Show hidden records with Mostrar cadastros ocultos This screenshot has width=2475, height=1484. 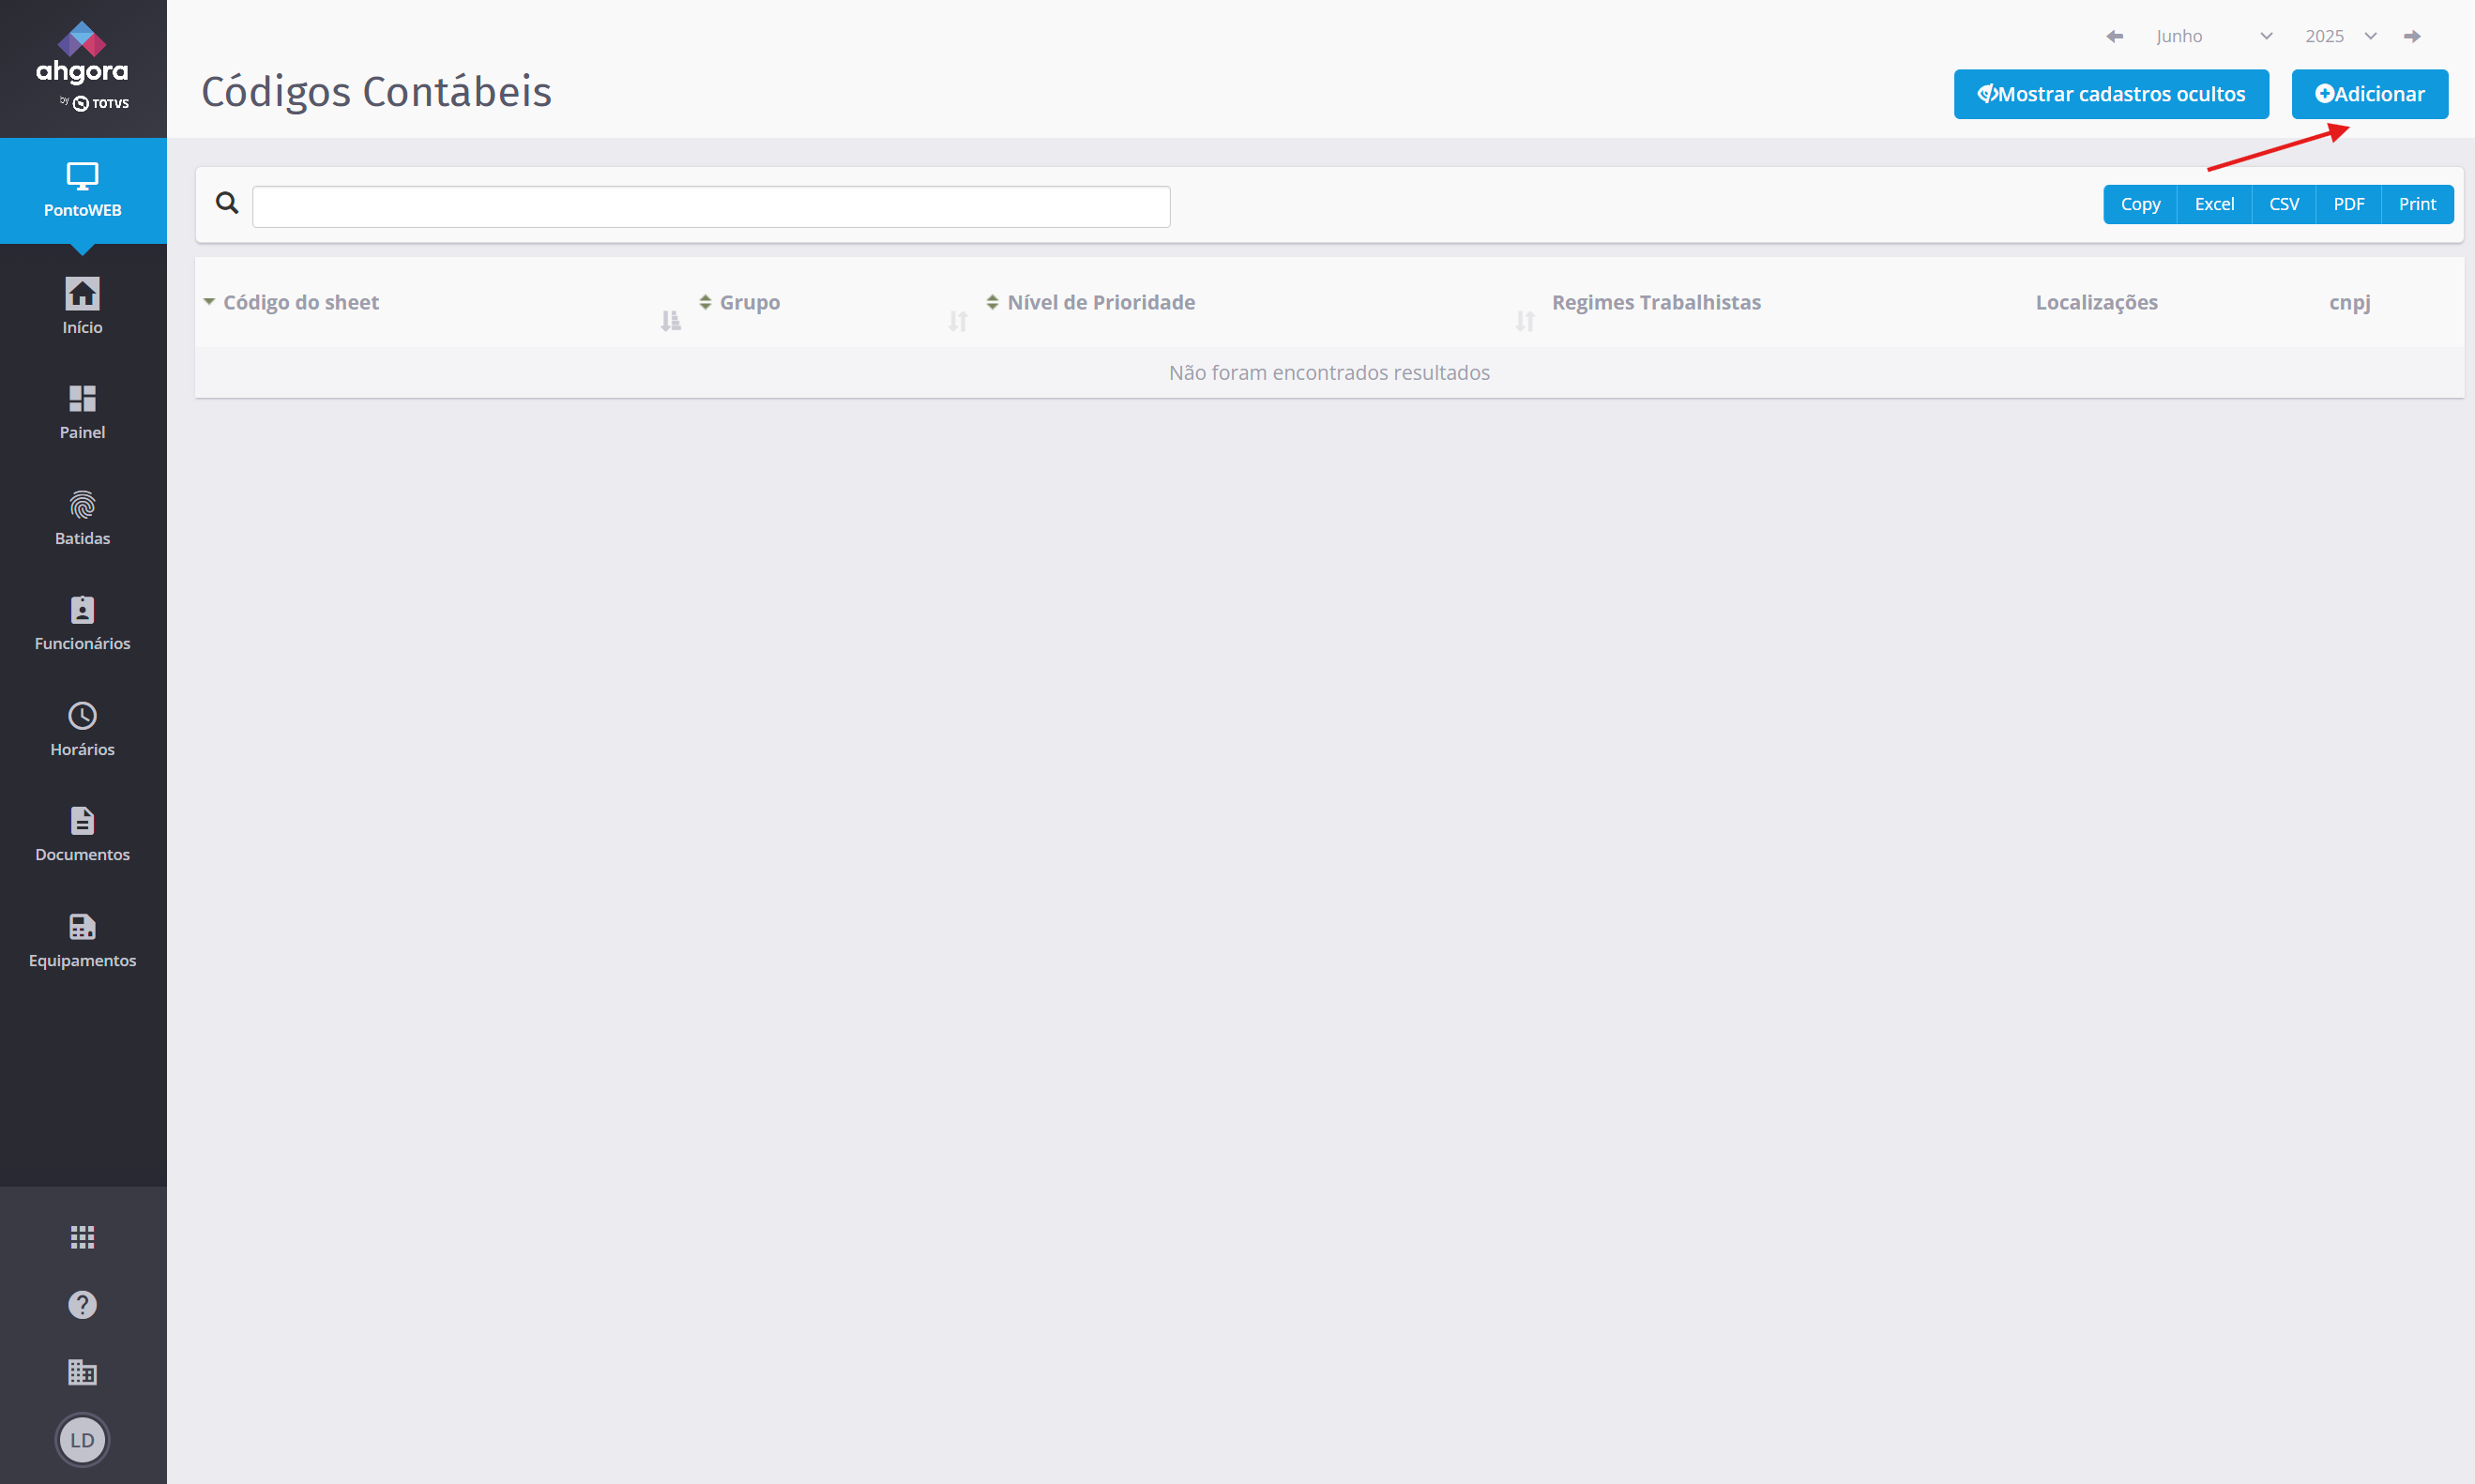[x=2110, y=94]
